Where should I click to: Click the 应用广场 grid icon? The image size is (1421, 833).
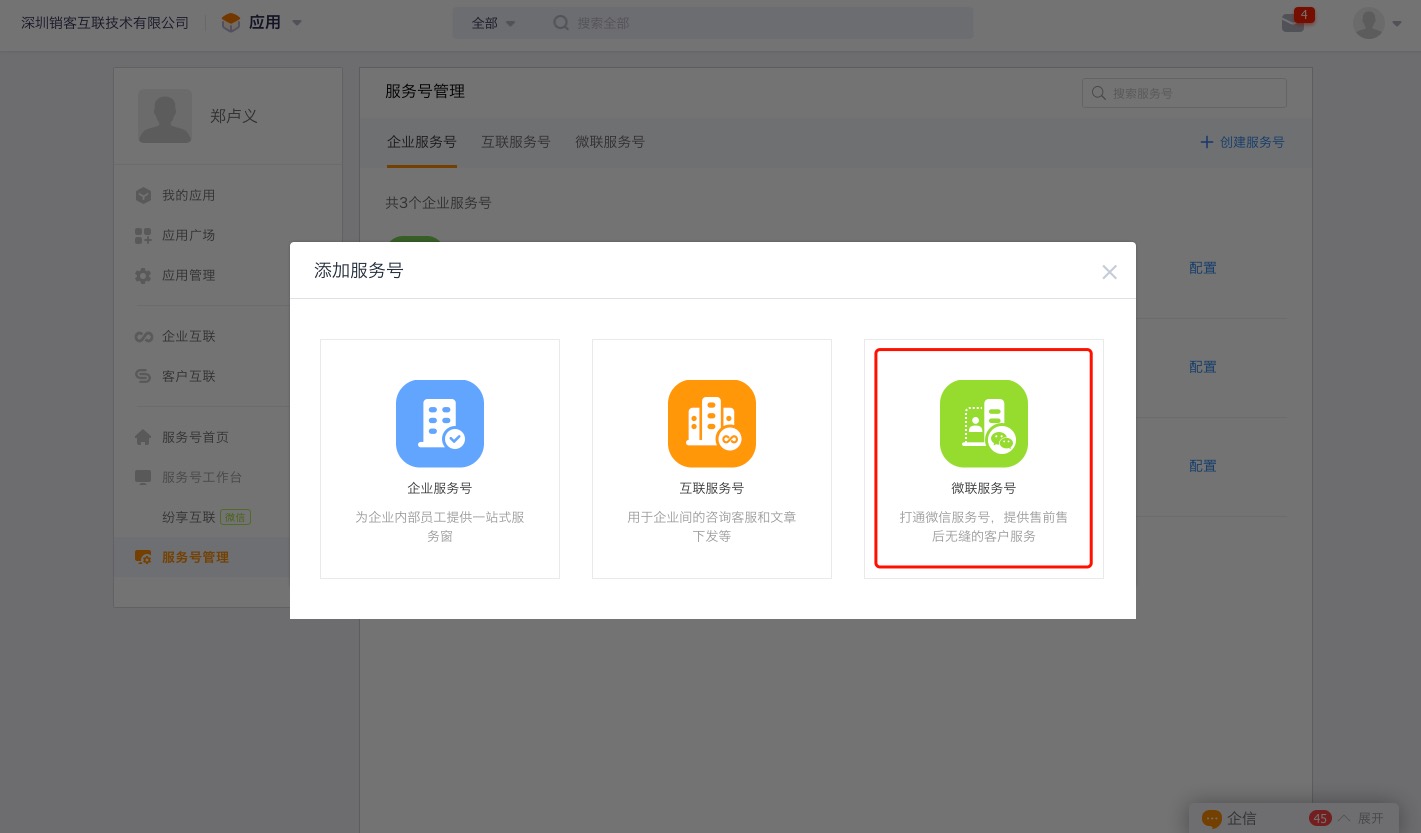click(143, 235)
